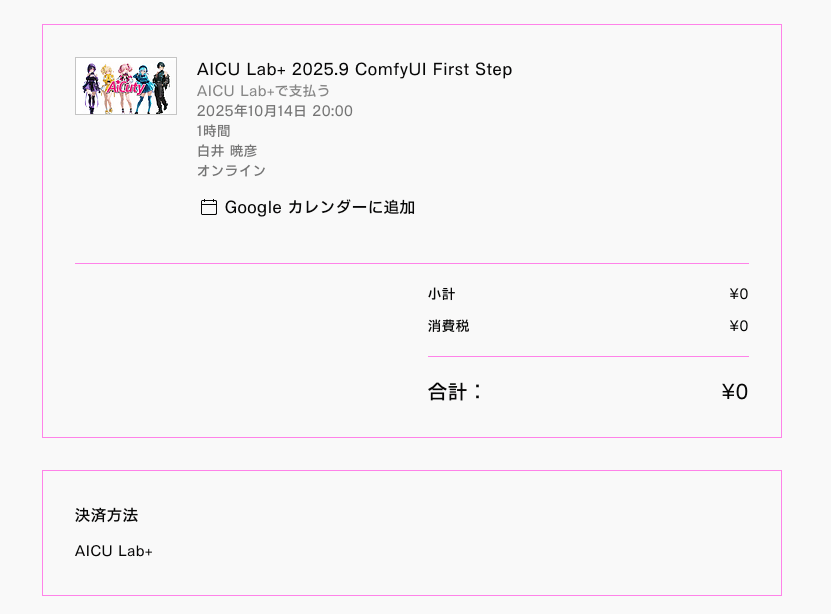
Task: Click the AICU Lab+ payment method value
Action: click(x=114, y=551)
